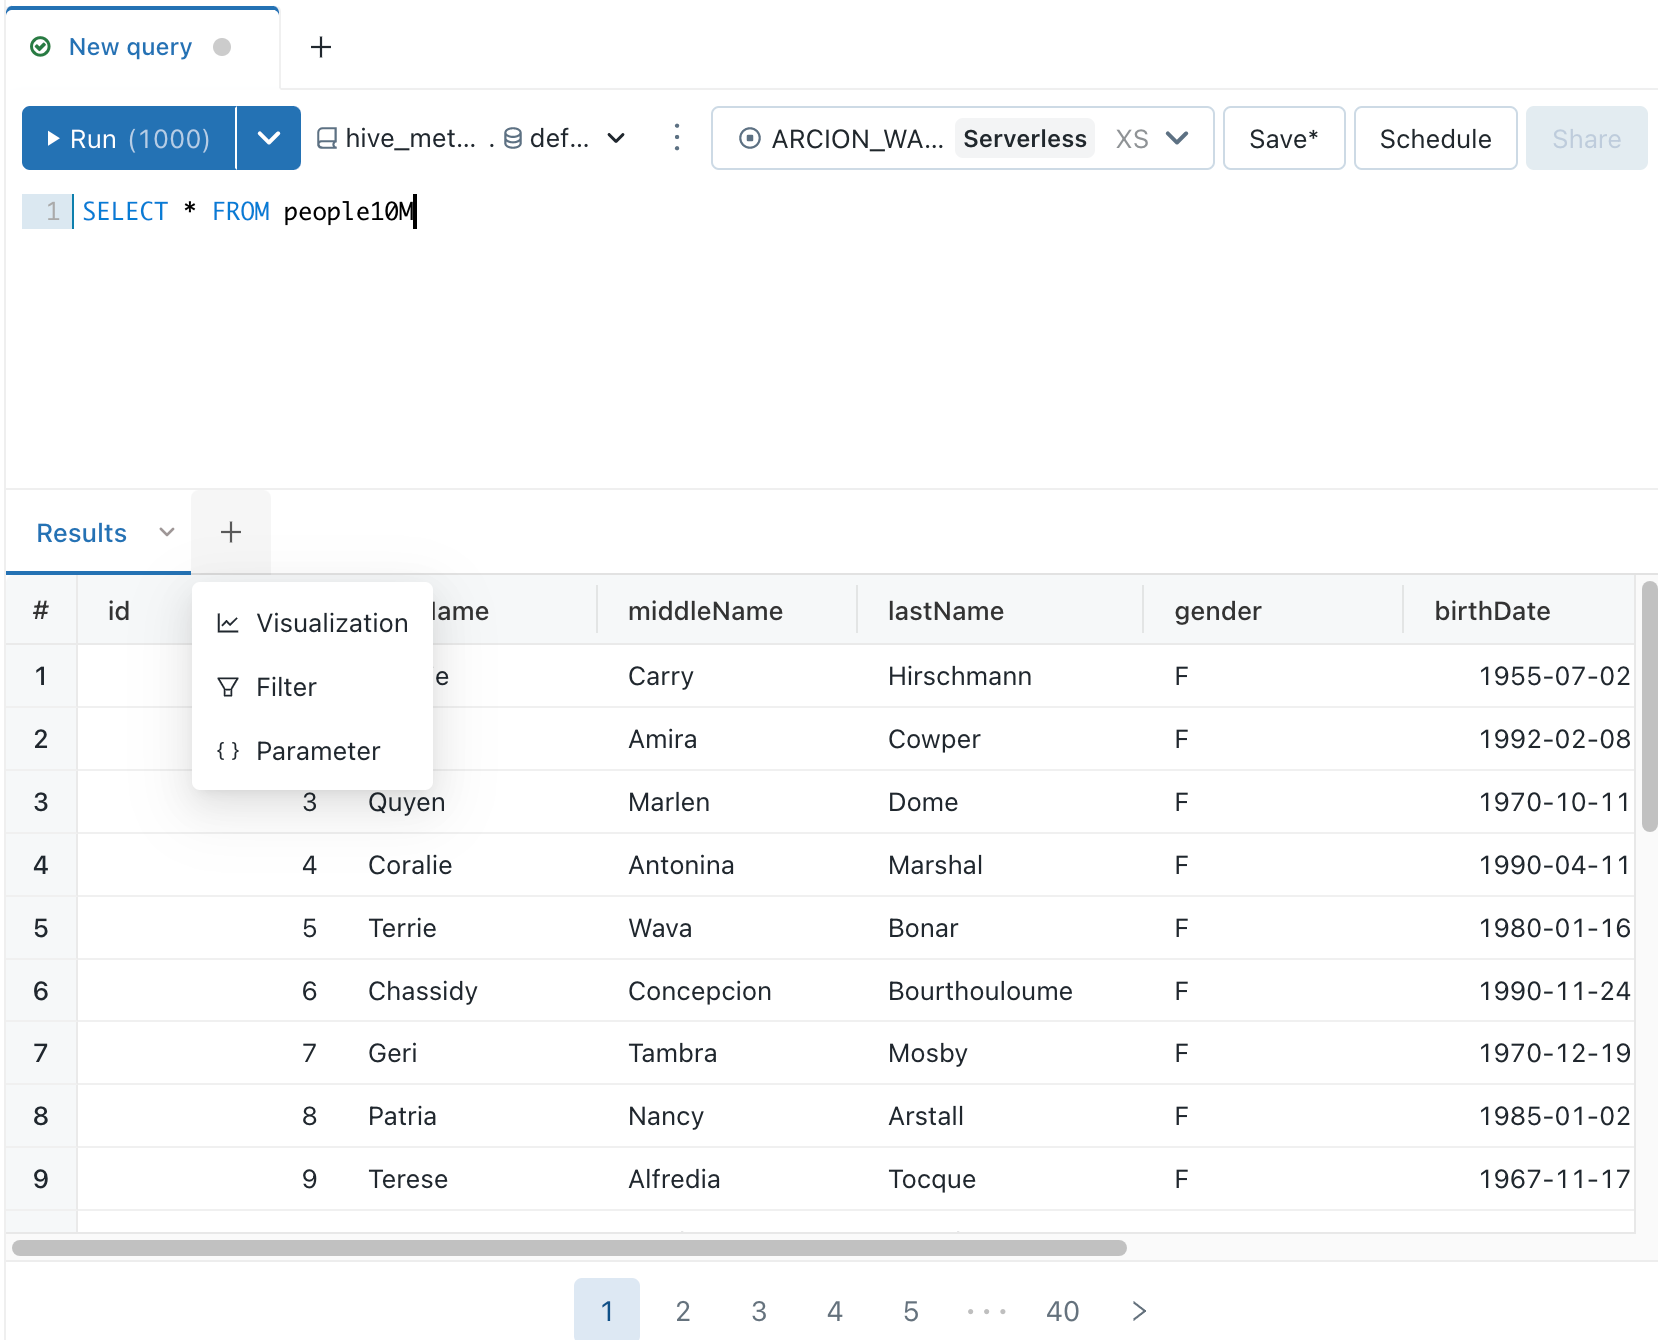Go to results page 1
Image resolution: width=1658 pixels, height=1340 pixels.
coord(607,1310)
